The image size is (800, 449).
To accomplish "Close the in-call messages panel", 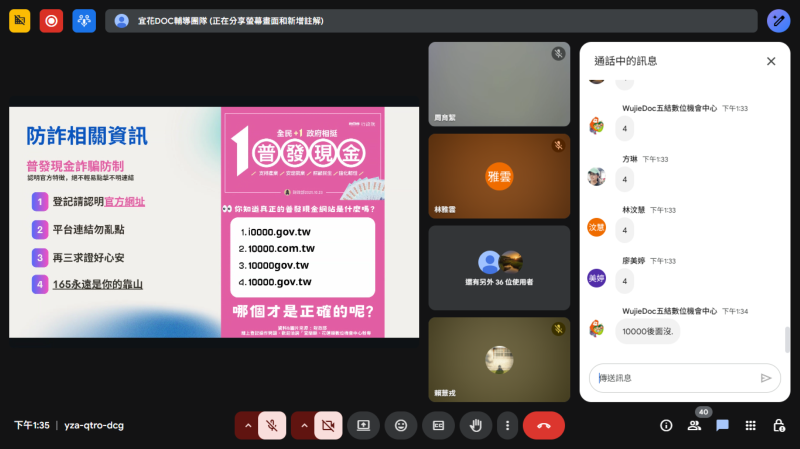I will click(771, 61).
